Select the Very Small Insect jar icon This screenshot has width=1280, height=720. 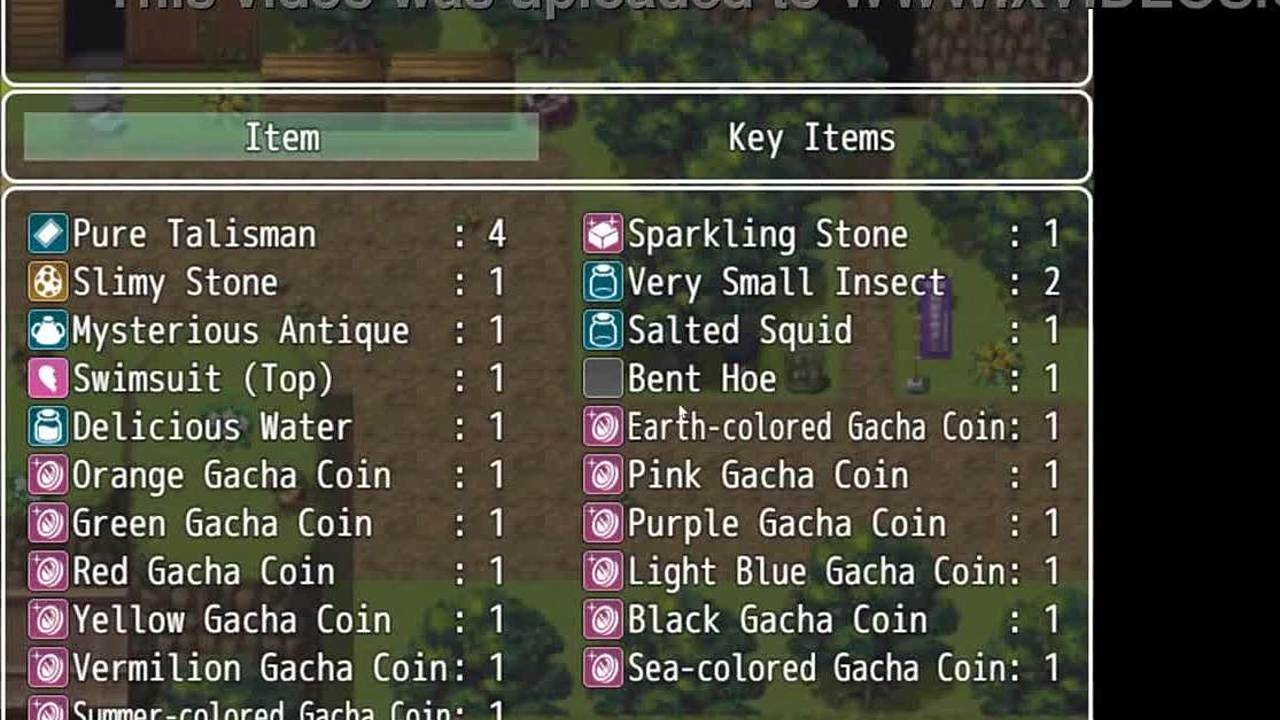602,282
